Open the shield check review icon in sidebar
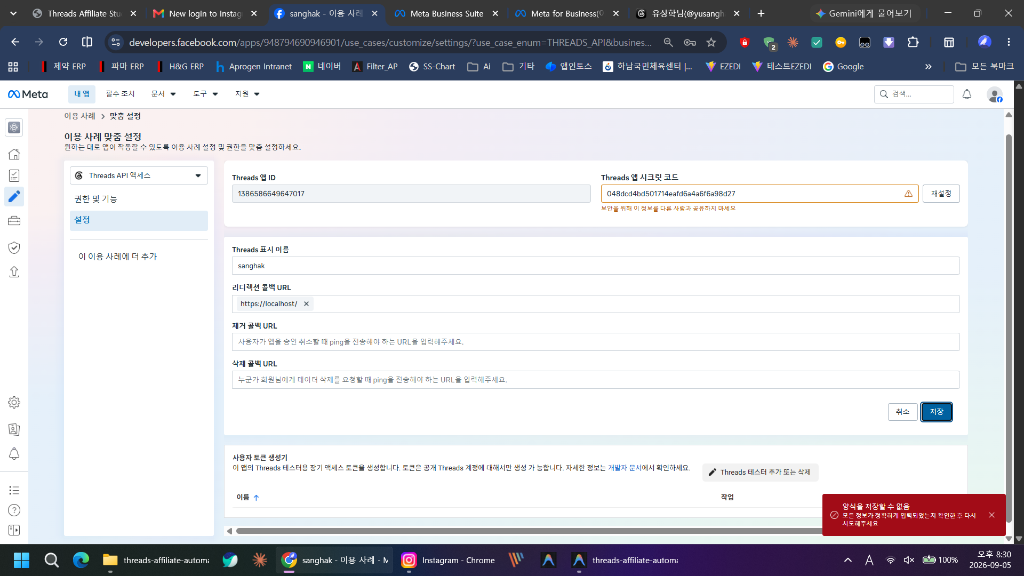The image size is (1024, 576). point(14,248)
